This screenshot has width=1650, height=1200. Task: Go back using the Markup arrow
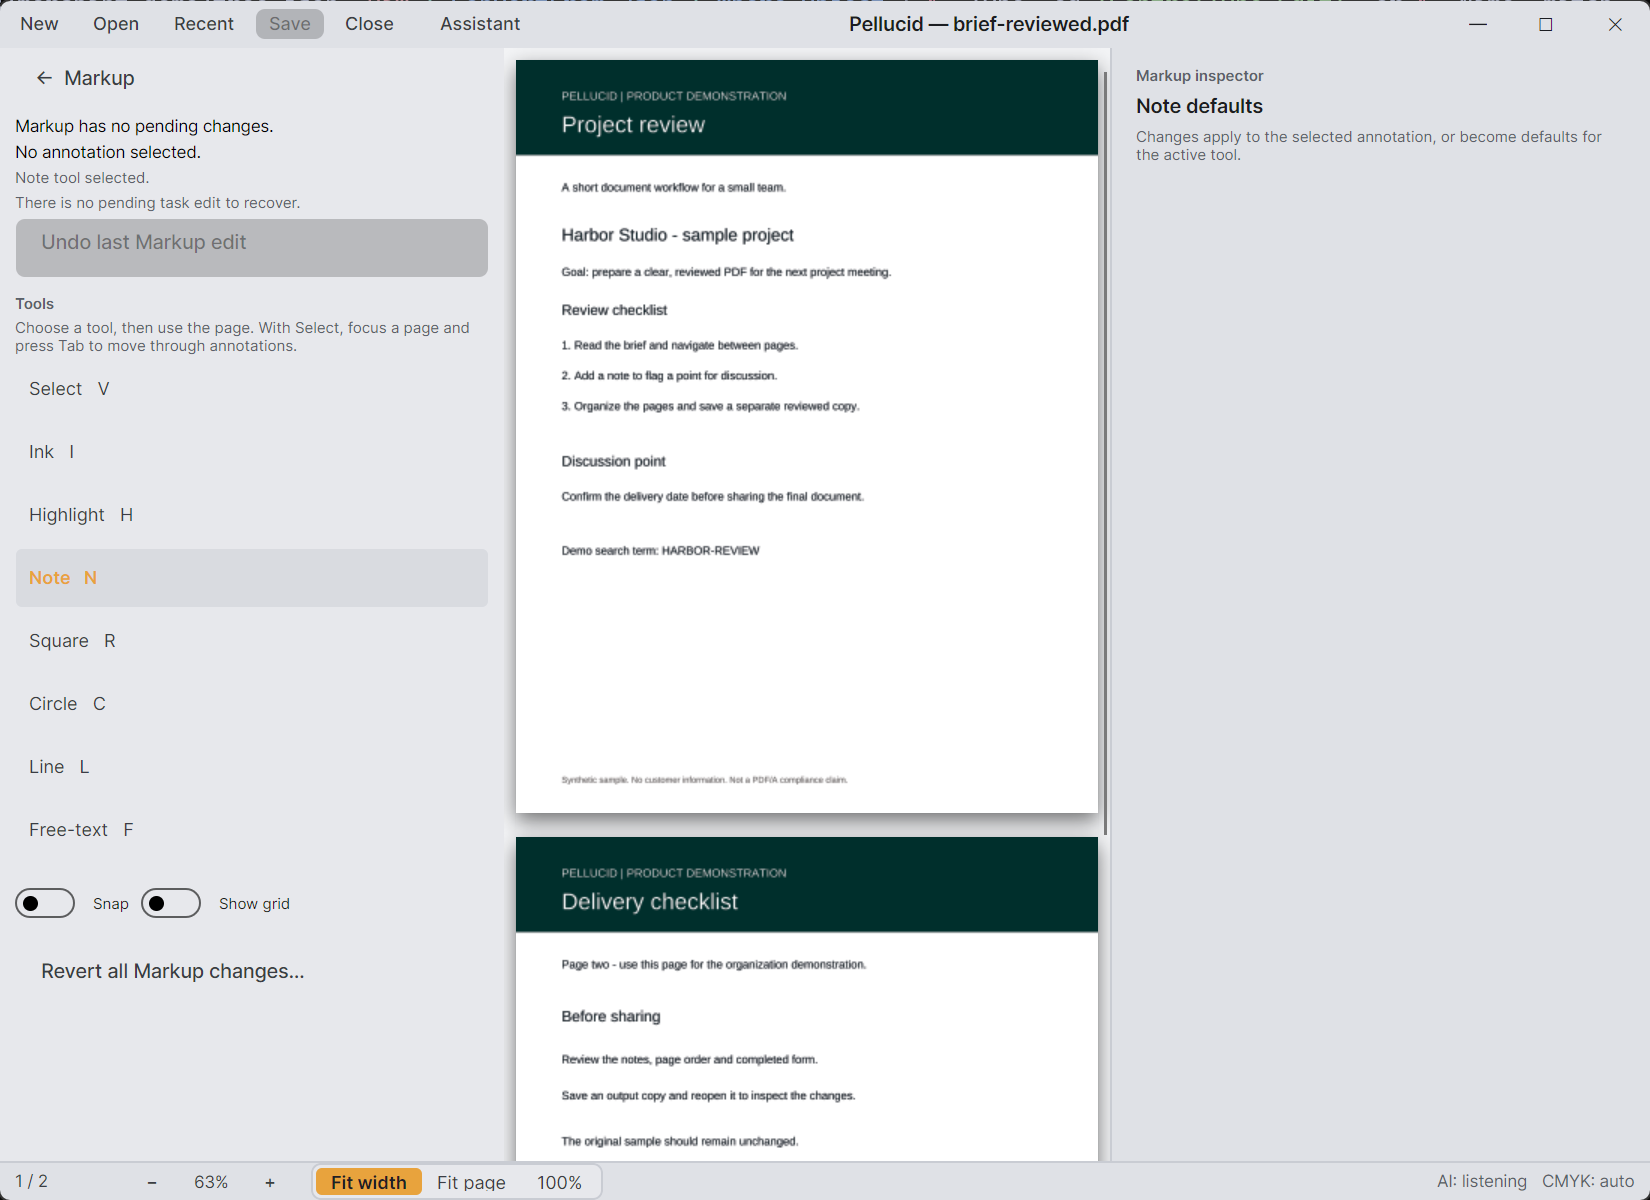44,78
